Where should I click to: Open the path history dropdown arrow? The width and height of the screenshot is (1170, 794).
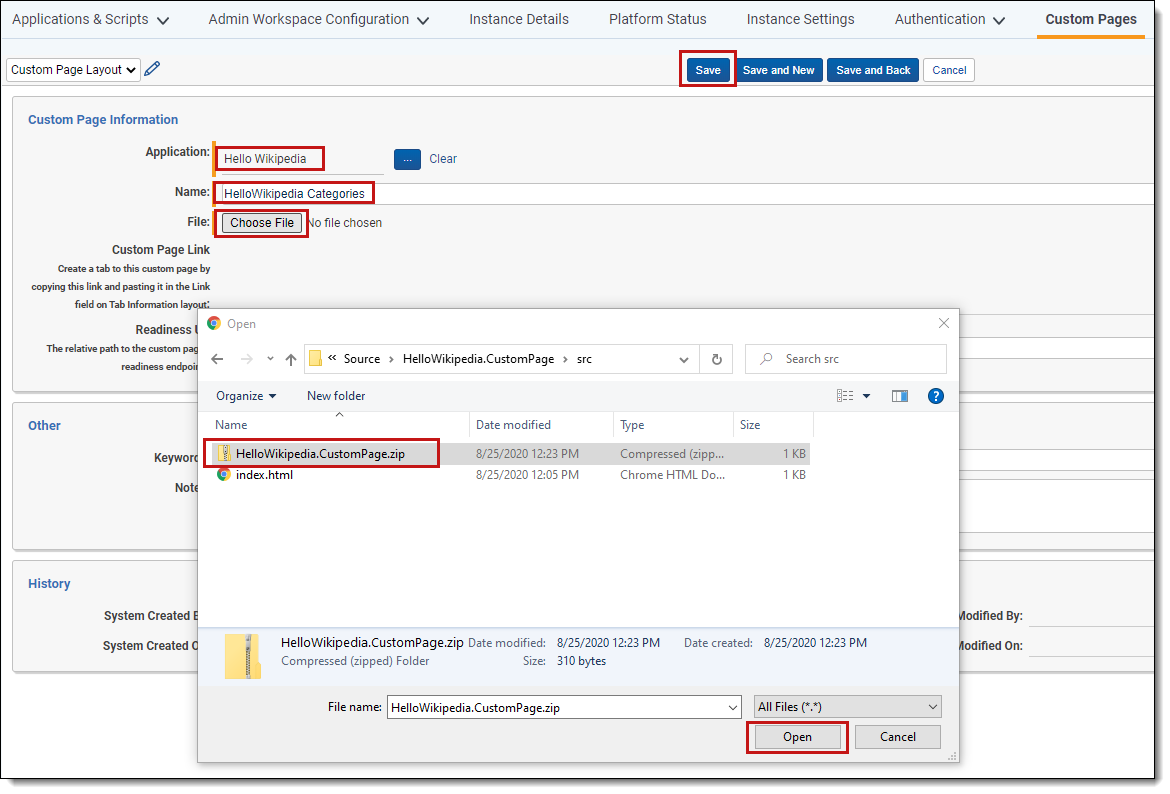coord(683,360)
